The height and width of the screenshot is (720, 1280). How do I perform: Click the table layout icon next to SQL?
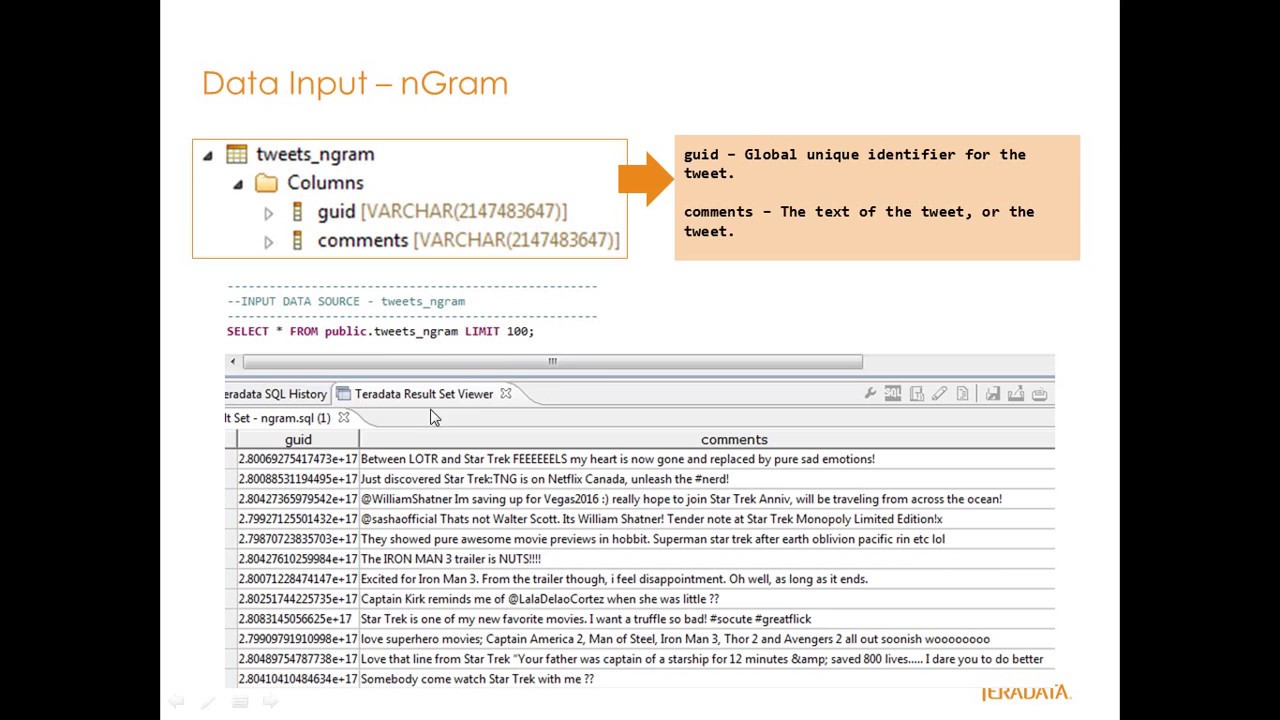pos(916,394)
